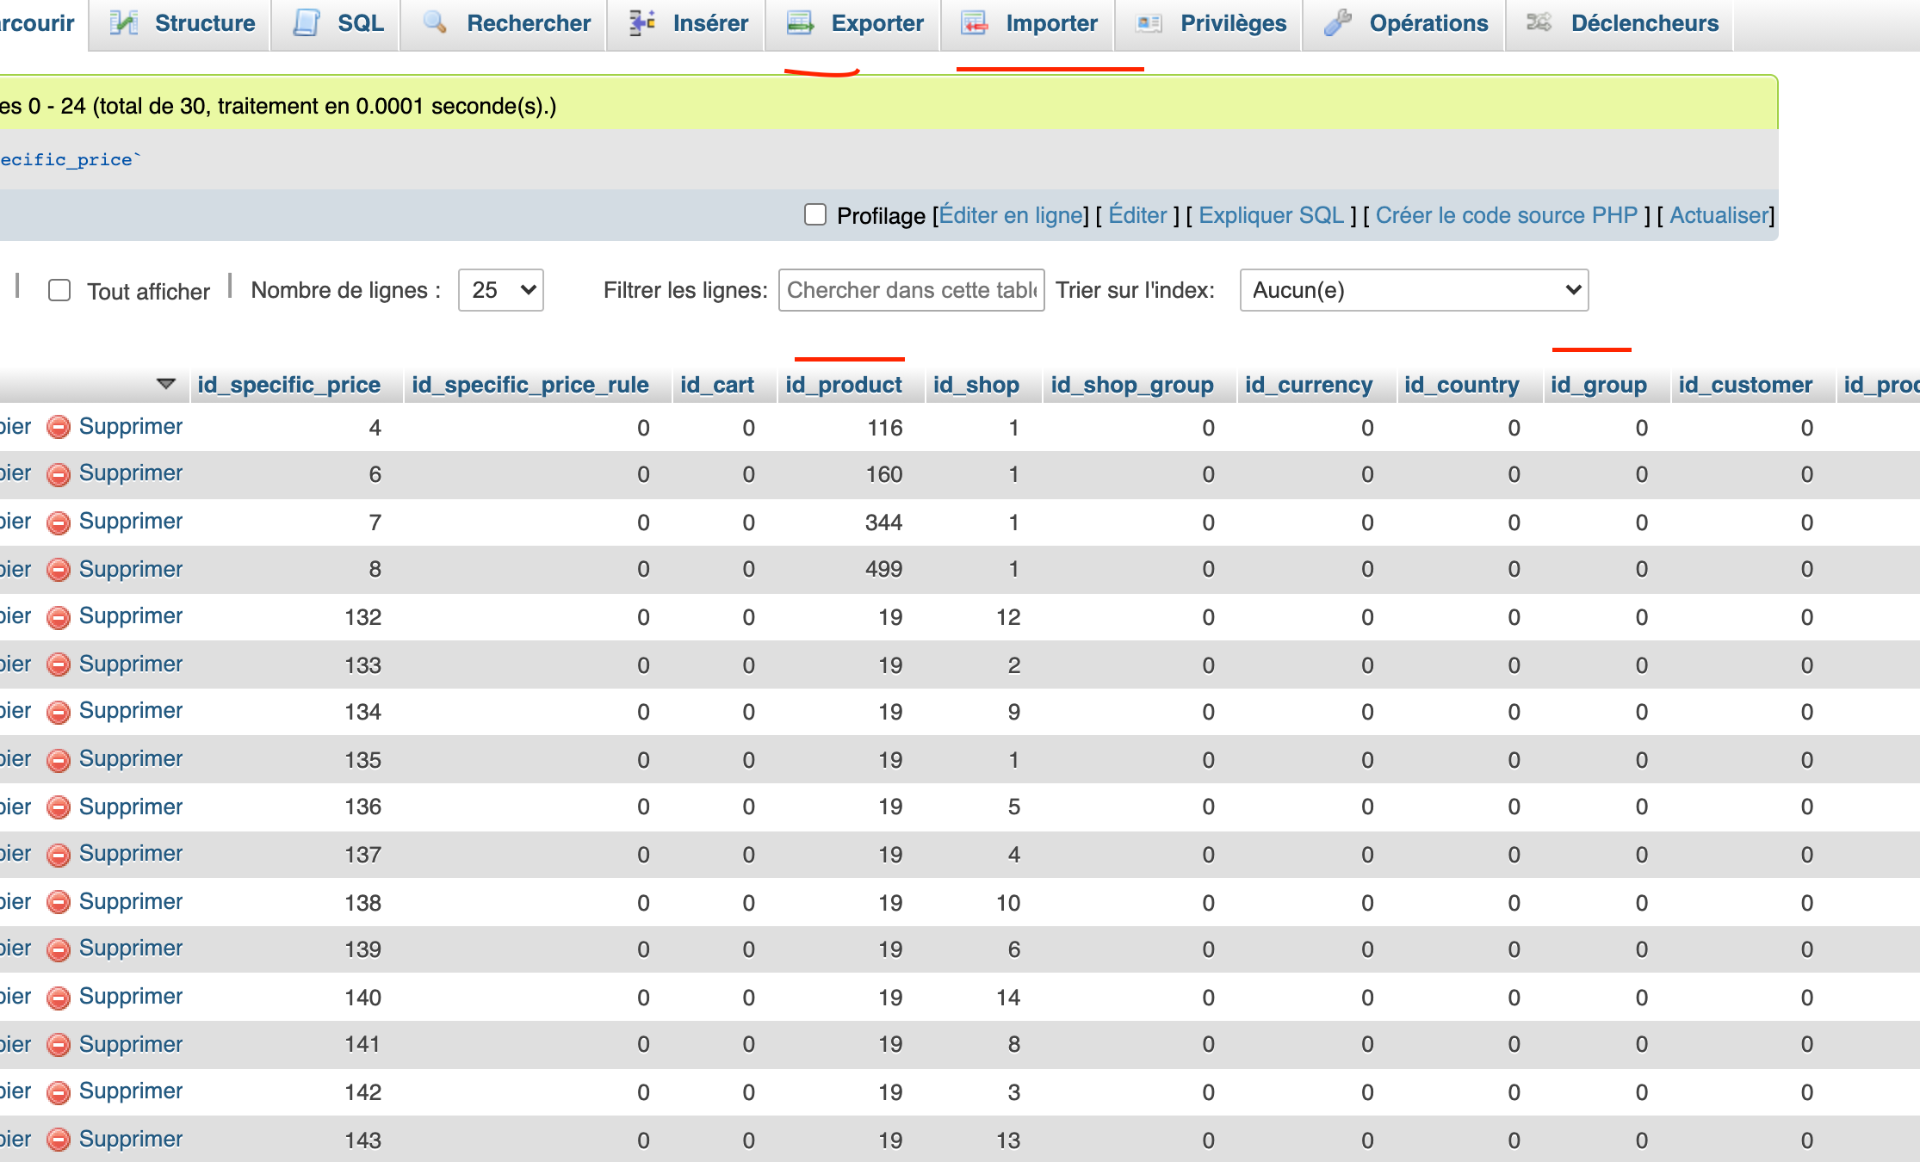Click the Rechercher magnifier icon
Screen dimensions: 1920x1162
[435, 22]
